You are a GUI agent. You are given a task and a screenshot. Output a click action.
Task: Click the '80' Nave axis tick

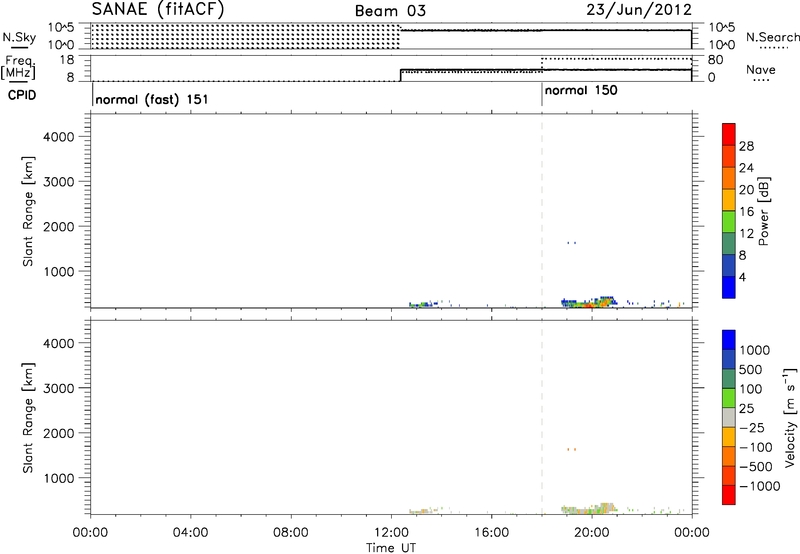pyautogui.click(x=715, y=60)
